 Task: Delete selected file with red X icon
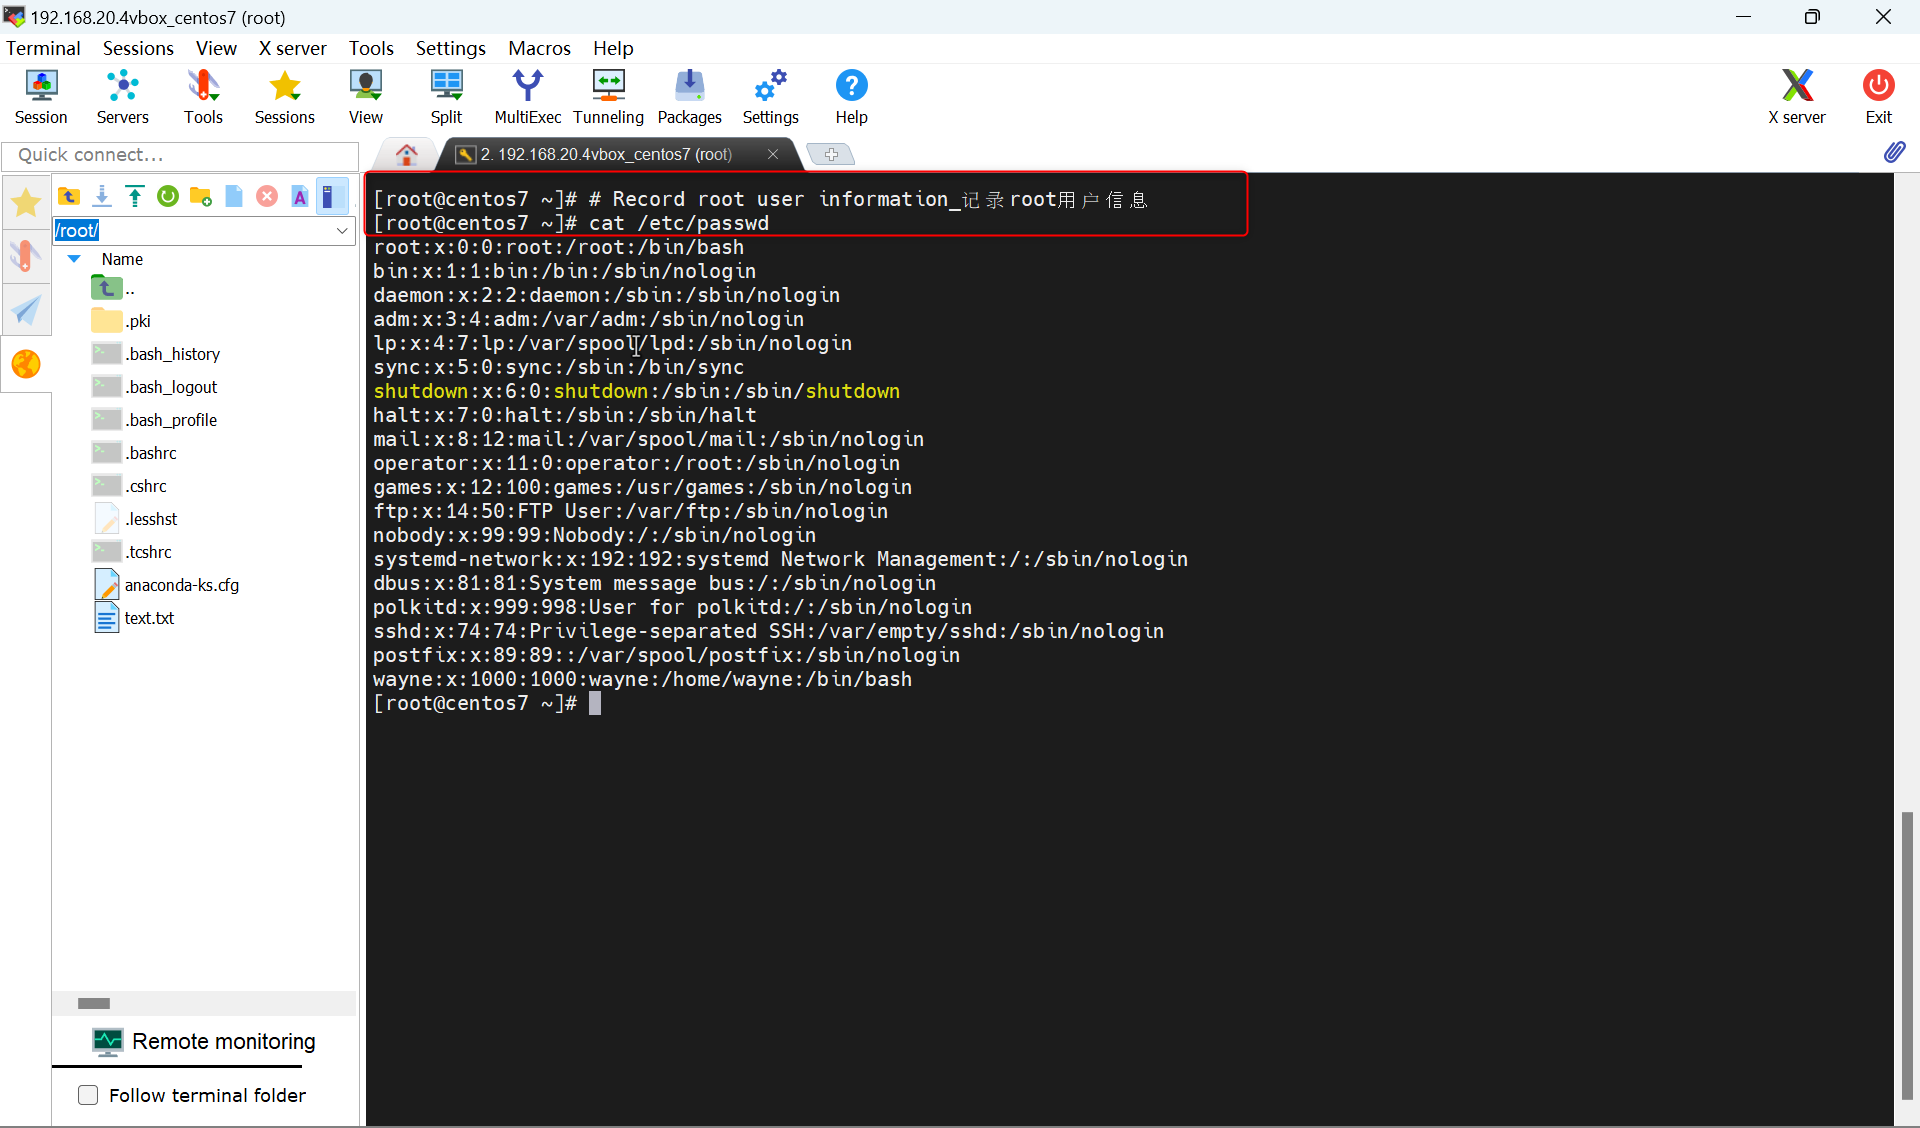click(x=267, y=196)
